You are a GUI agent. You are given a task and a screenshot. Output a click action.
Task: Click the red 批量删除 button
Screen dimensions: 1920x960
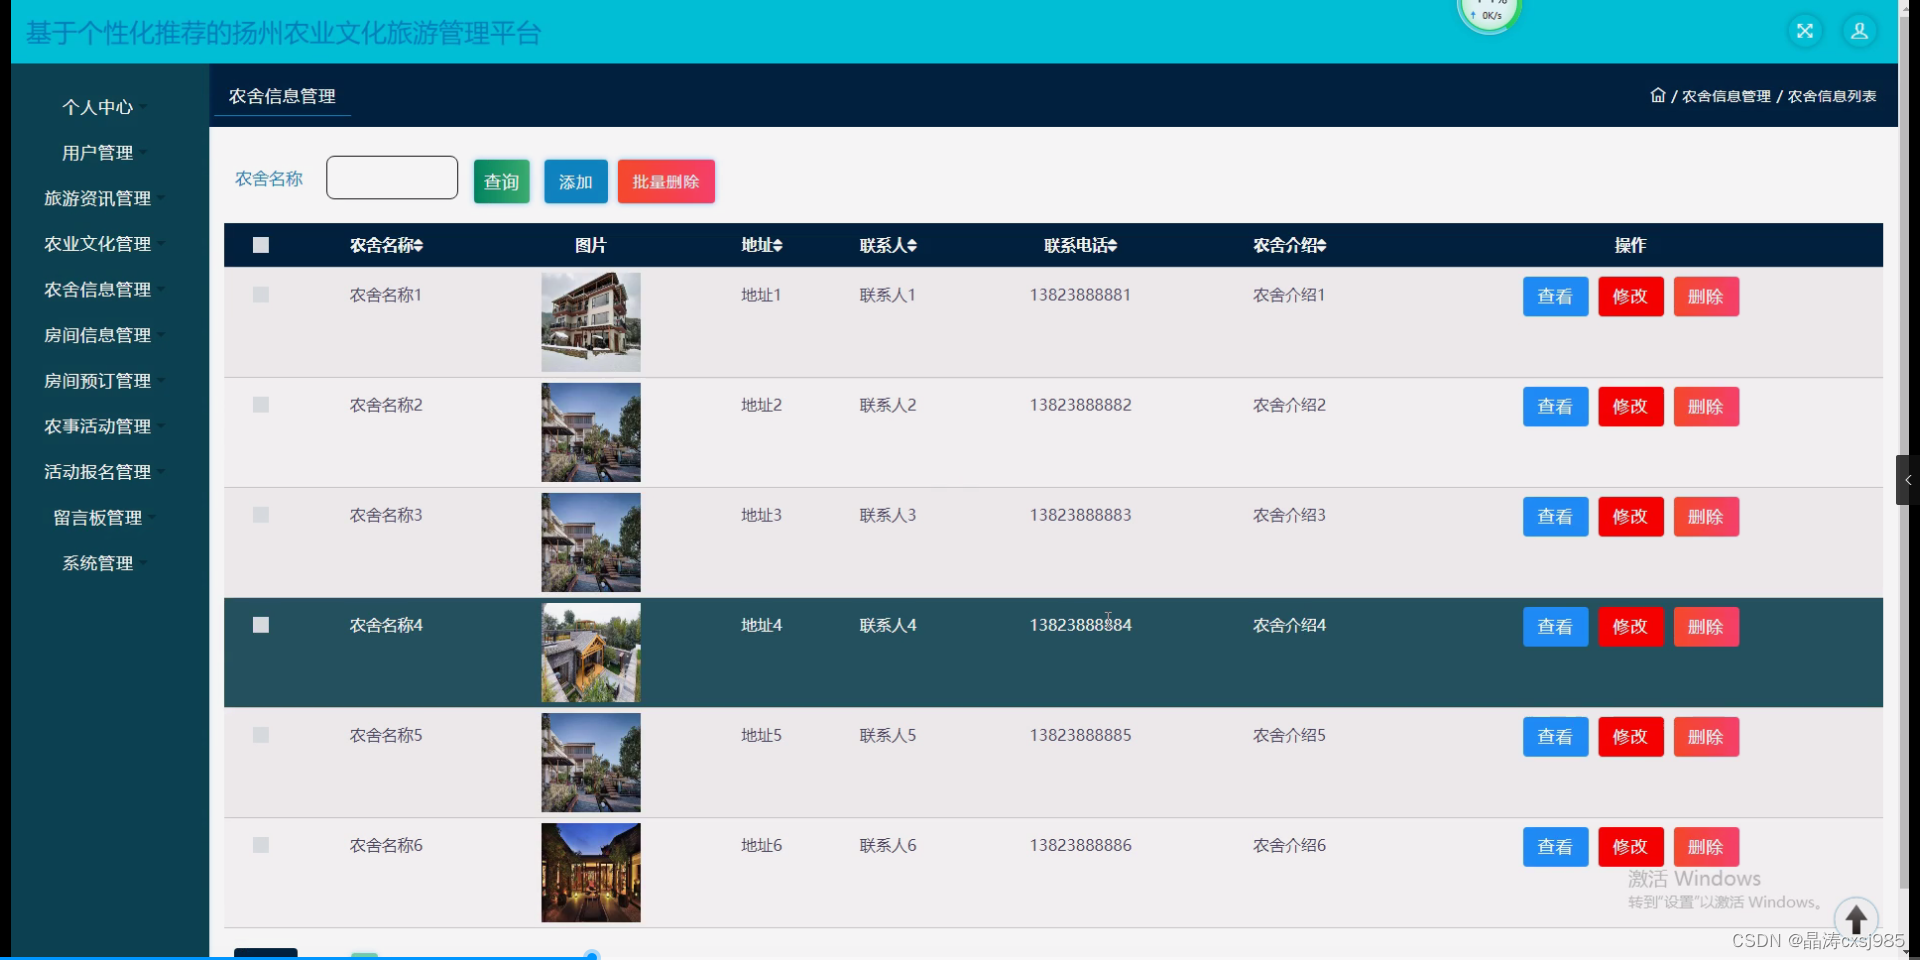pyautogui.click(x=666, y=182)
